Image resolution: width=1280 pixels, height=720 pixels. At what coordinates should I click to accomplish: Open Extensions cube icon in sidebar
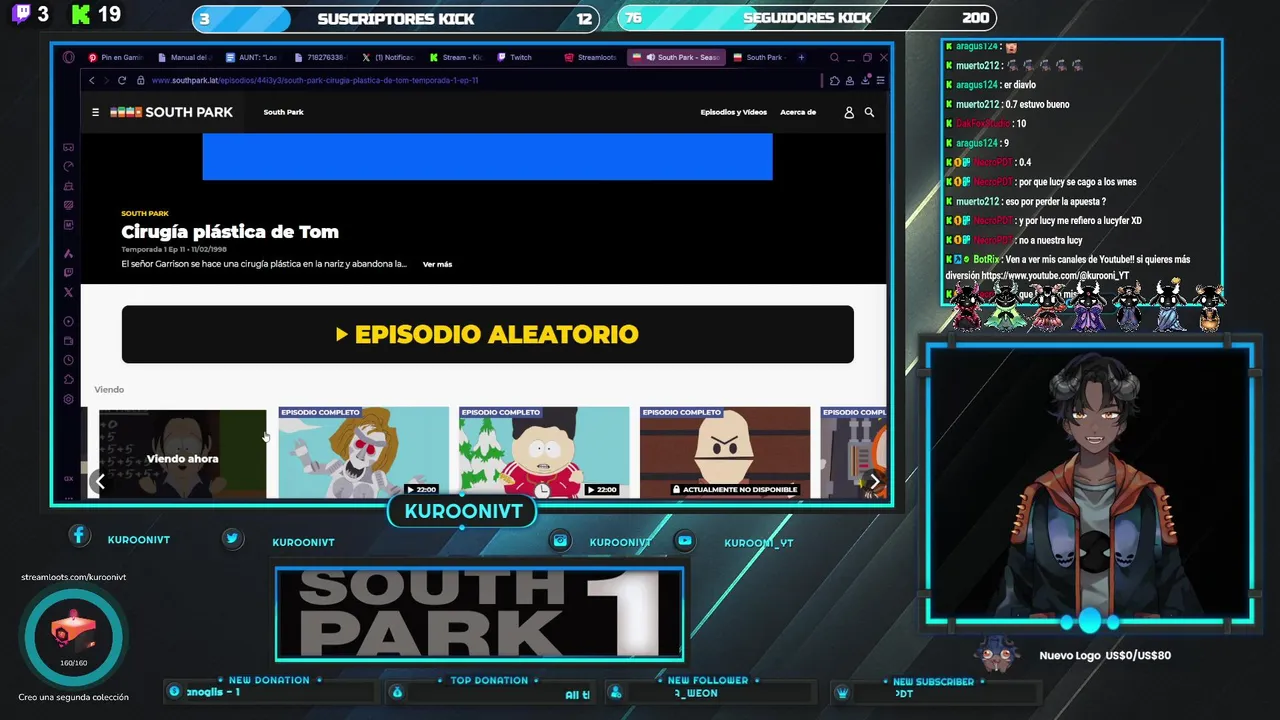(68, 379)
